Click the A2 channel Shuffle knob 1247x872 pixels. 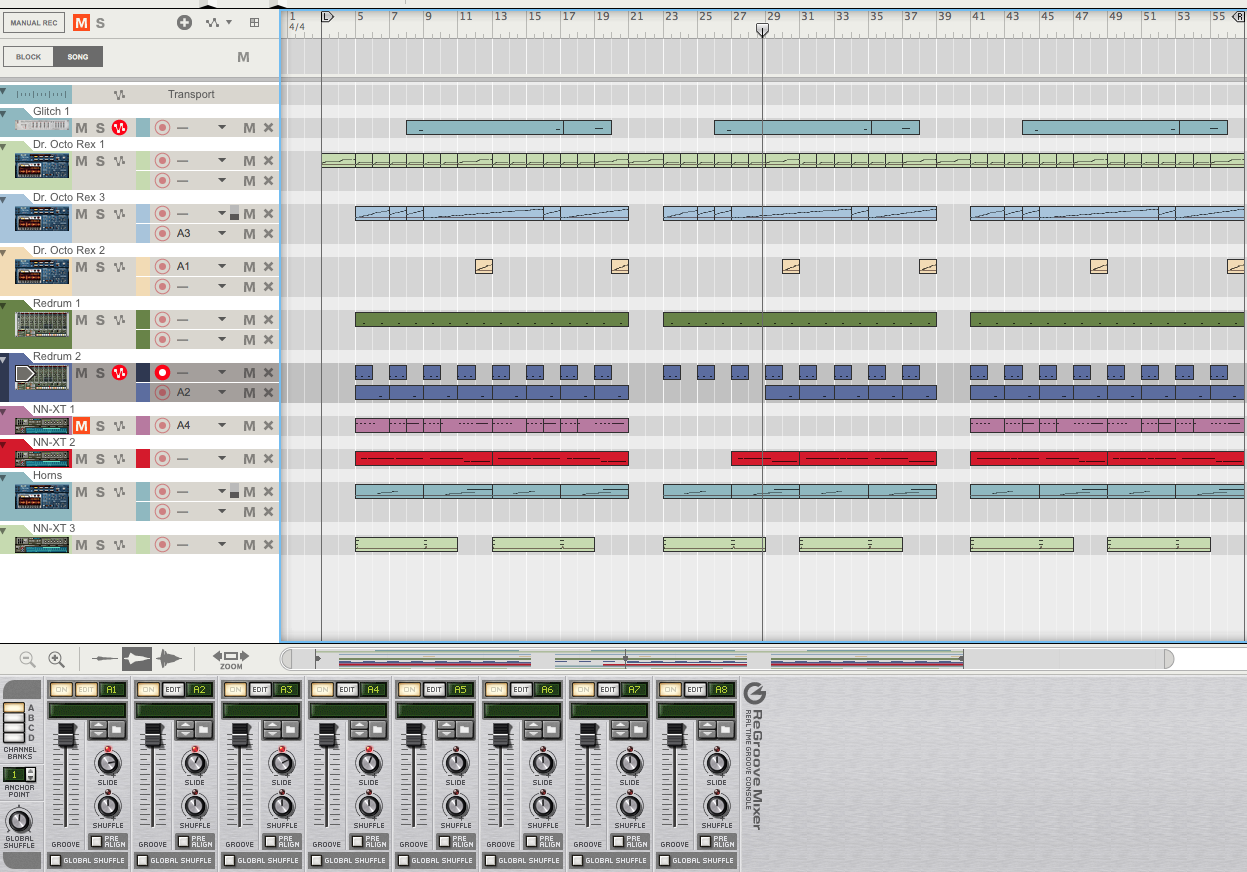click(x=195, y=806)
